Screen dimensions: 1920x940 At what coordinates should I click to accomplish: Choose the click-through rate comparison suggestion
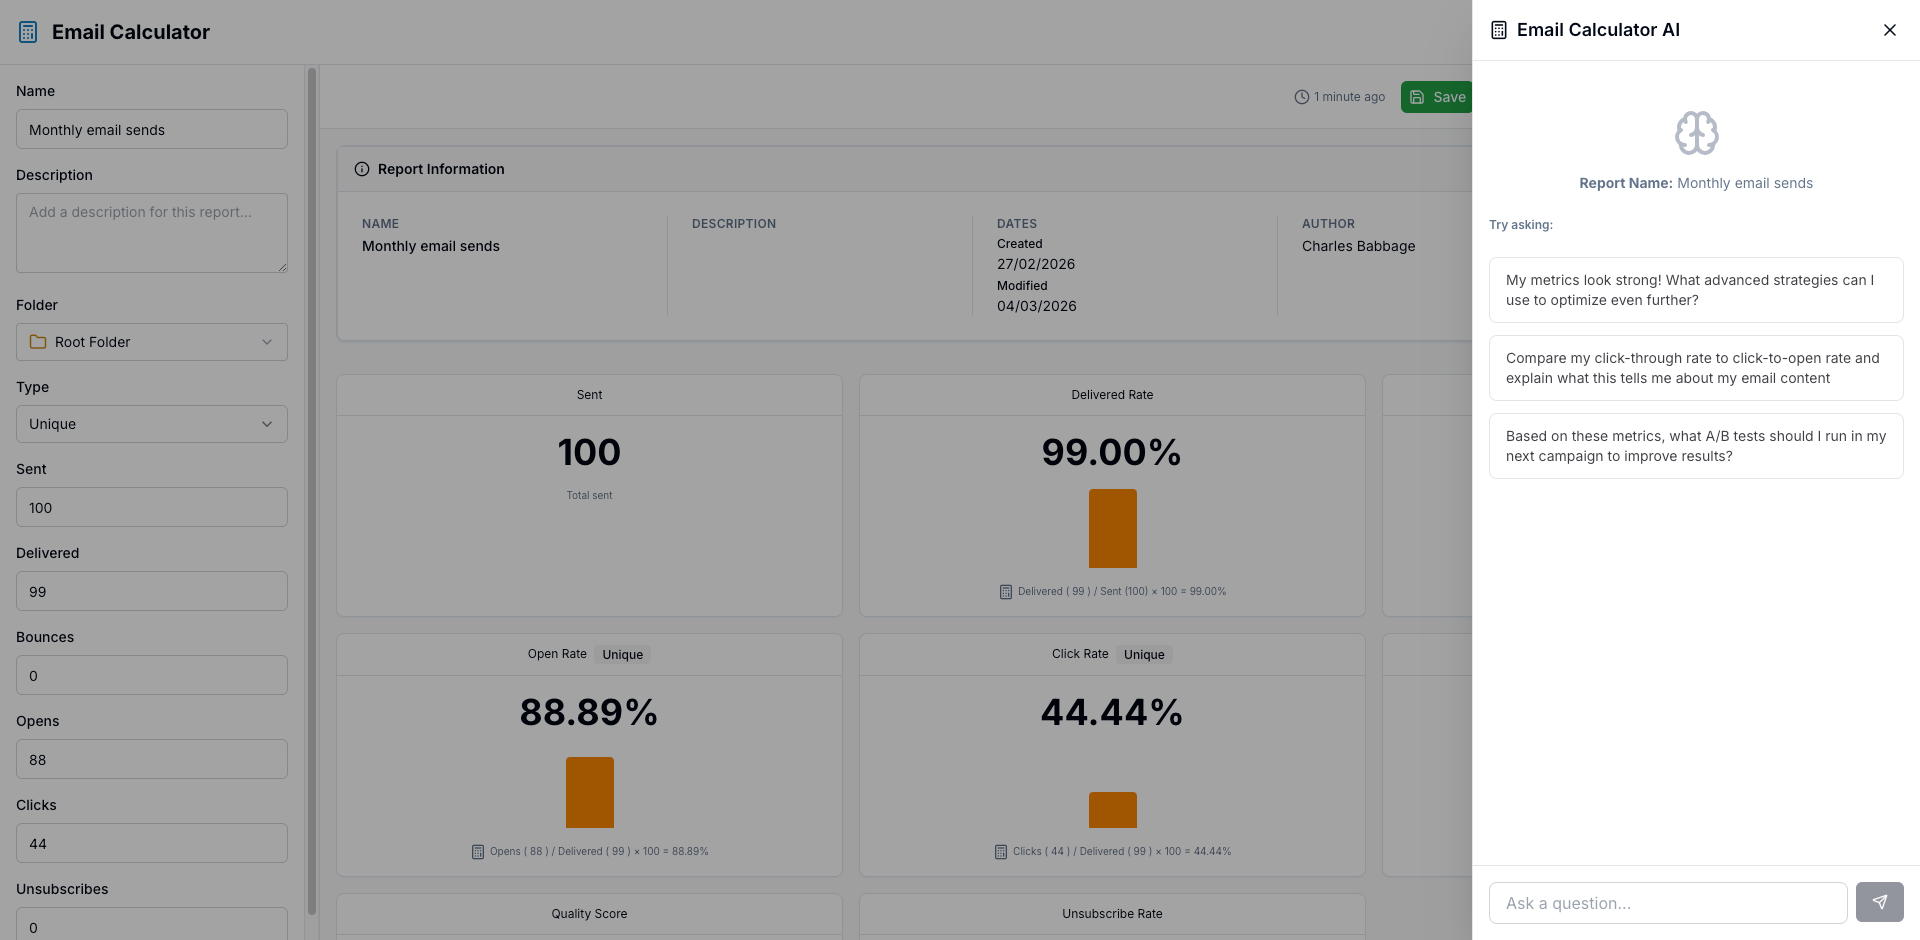(x=1695, y=368)
